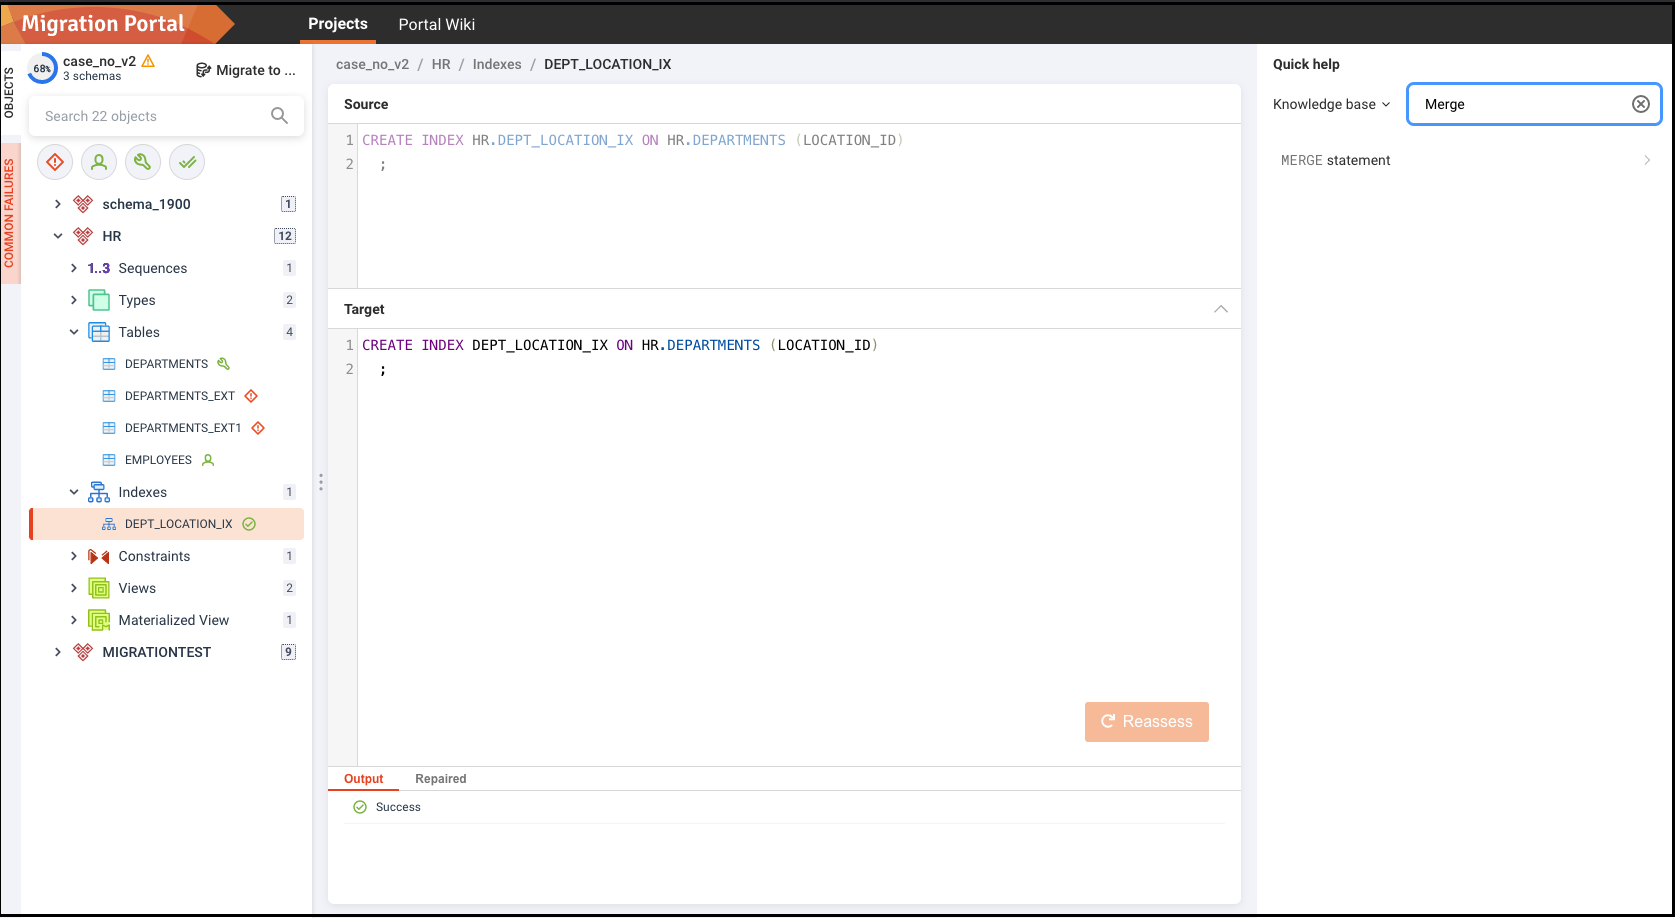Click the Migrate to button

246,70
